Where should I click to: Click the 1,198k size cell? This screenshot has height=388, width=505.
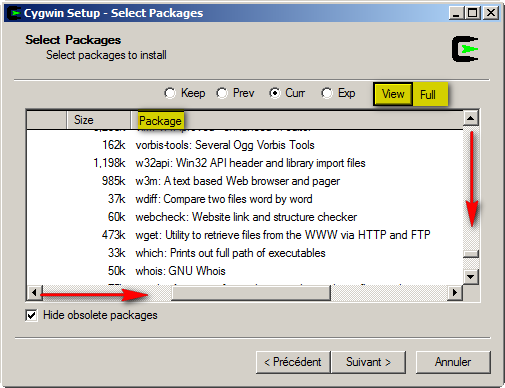(109, 163)
